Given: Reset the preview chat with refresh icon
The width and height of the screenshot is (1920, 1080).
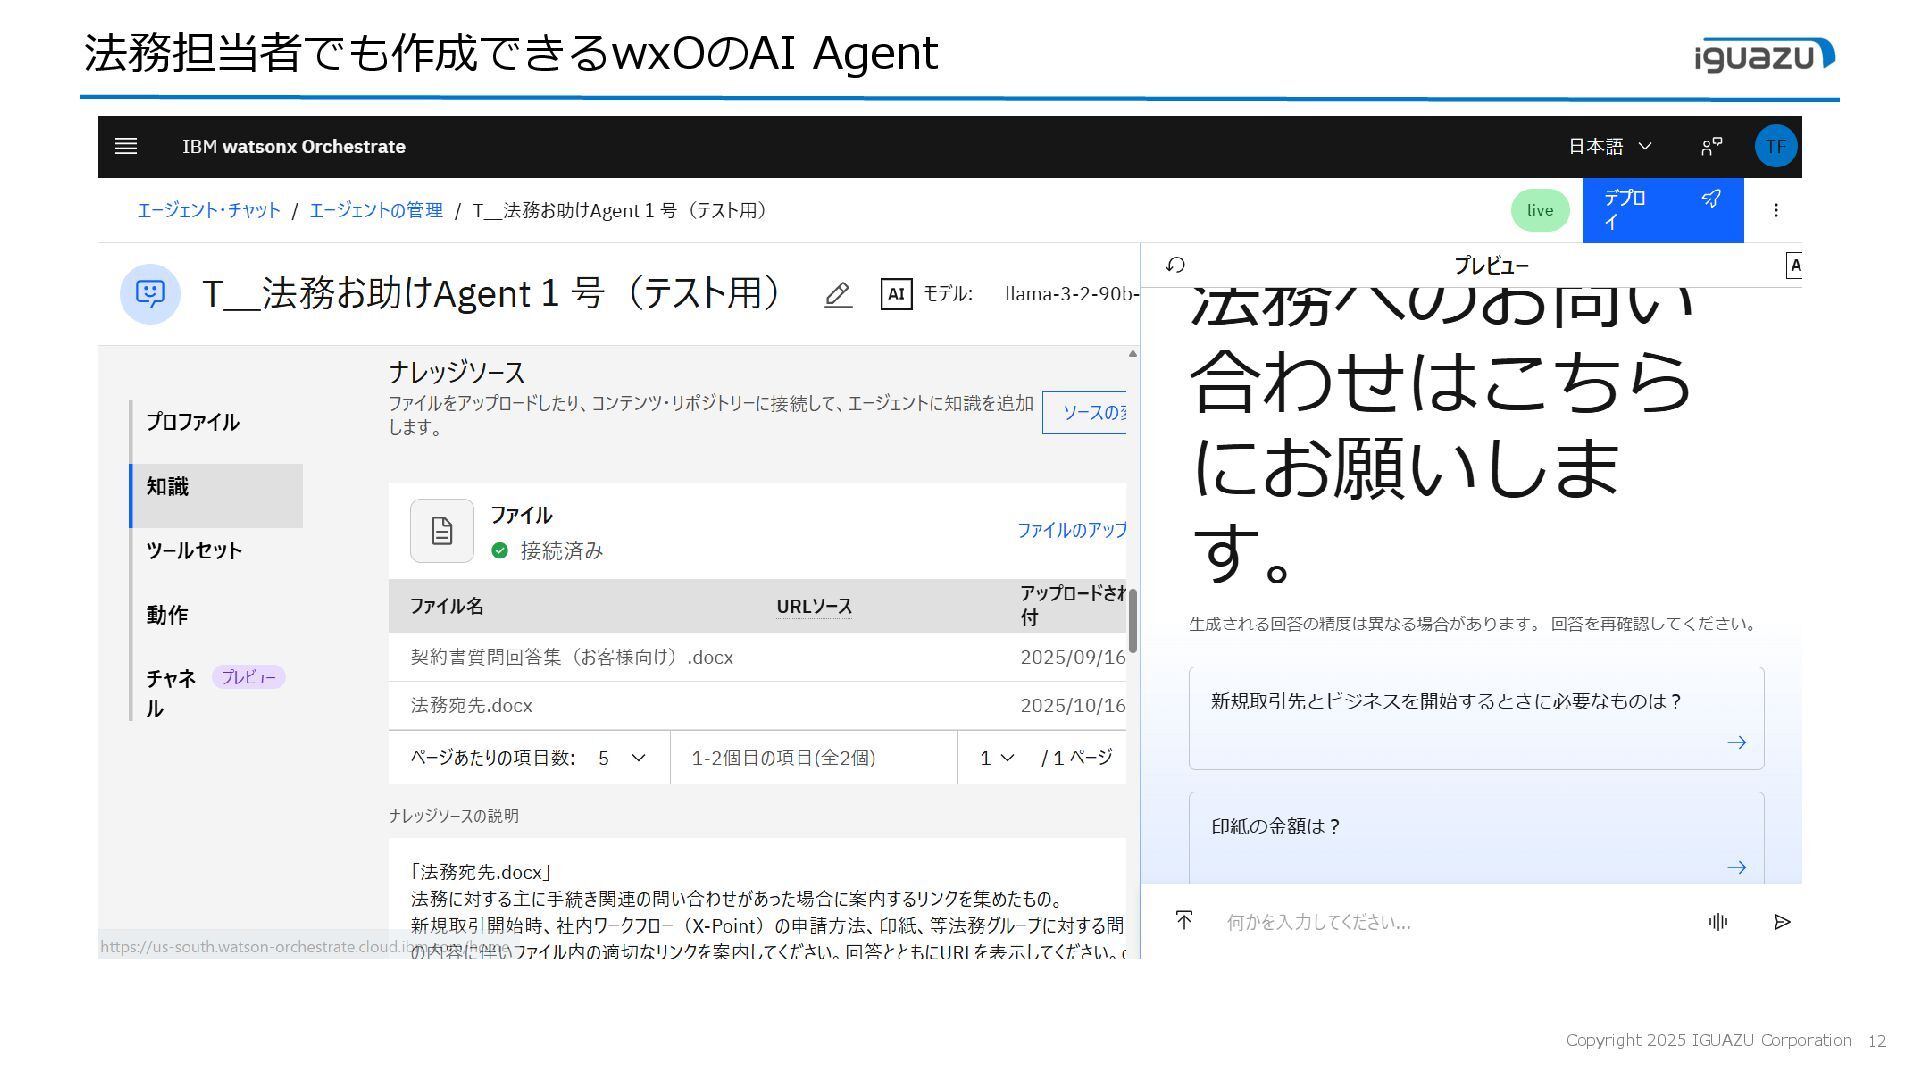Looking at the screenshot, I should 1176,265.
